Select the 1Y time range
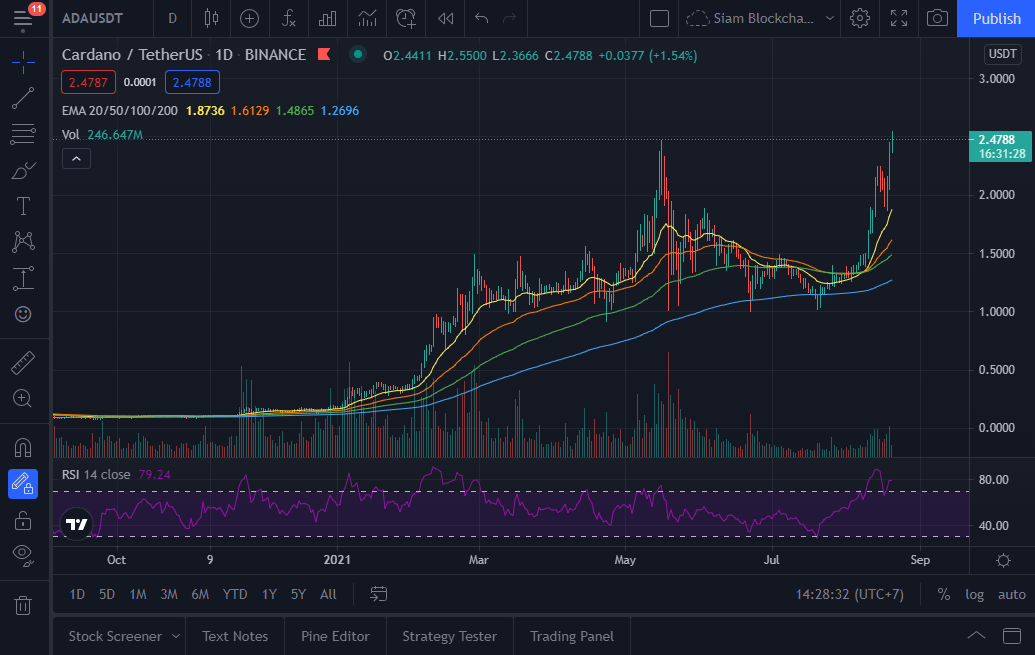The width and height of the screenshot is (1035, 655). click(268, 594)
